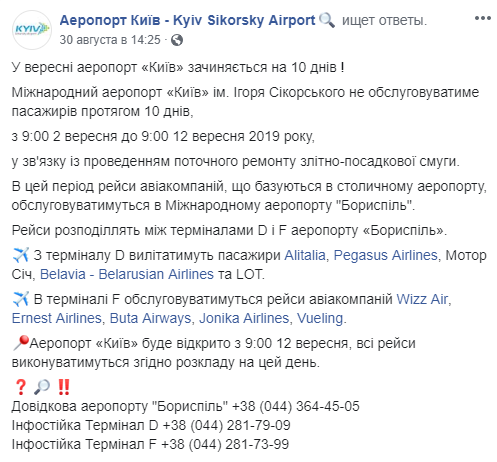The width and height of the screenshot is (497, 462).
Task: Click the red pushpin emoji
Action: (20, 343)
